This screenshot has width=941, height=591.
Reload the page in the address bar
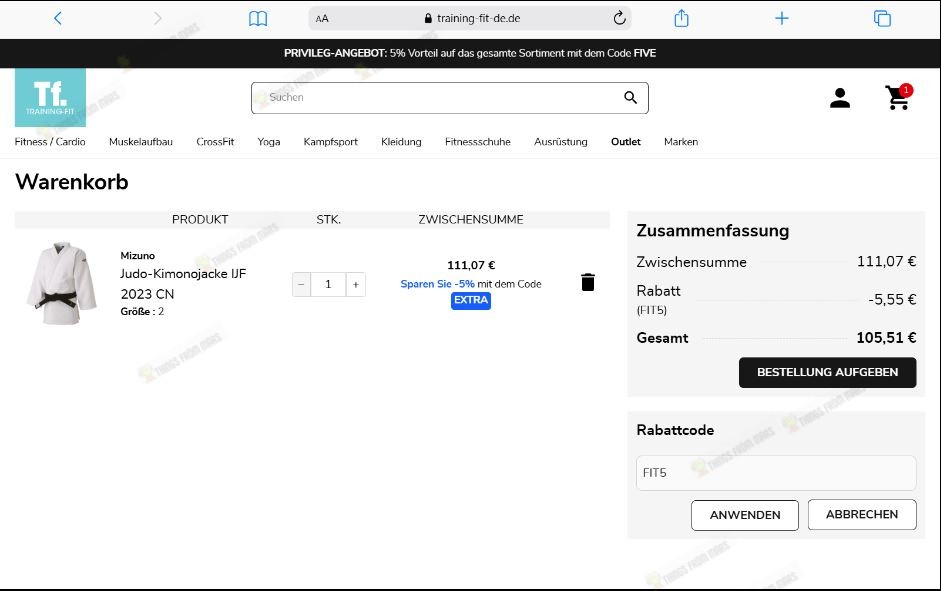tap(619, 18)
